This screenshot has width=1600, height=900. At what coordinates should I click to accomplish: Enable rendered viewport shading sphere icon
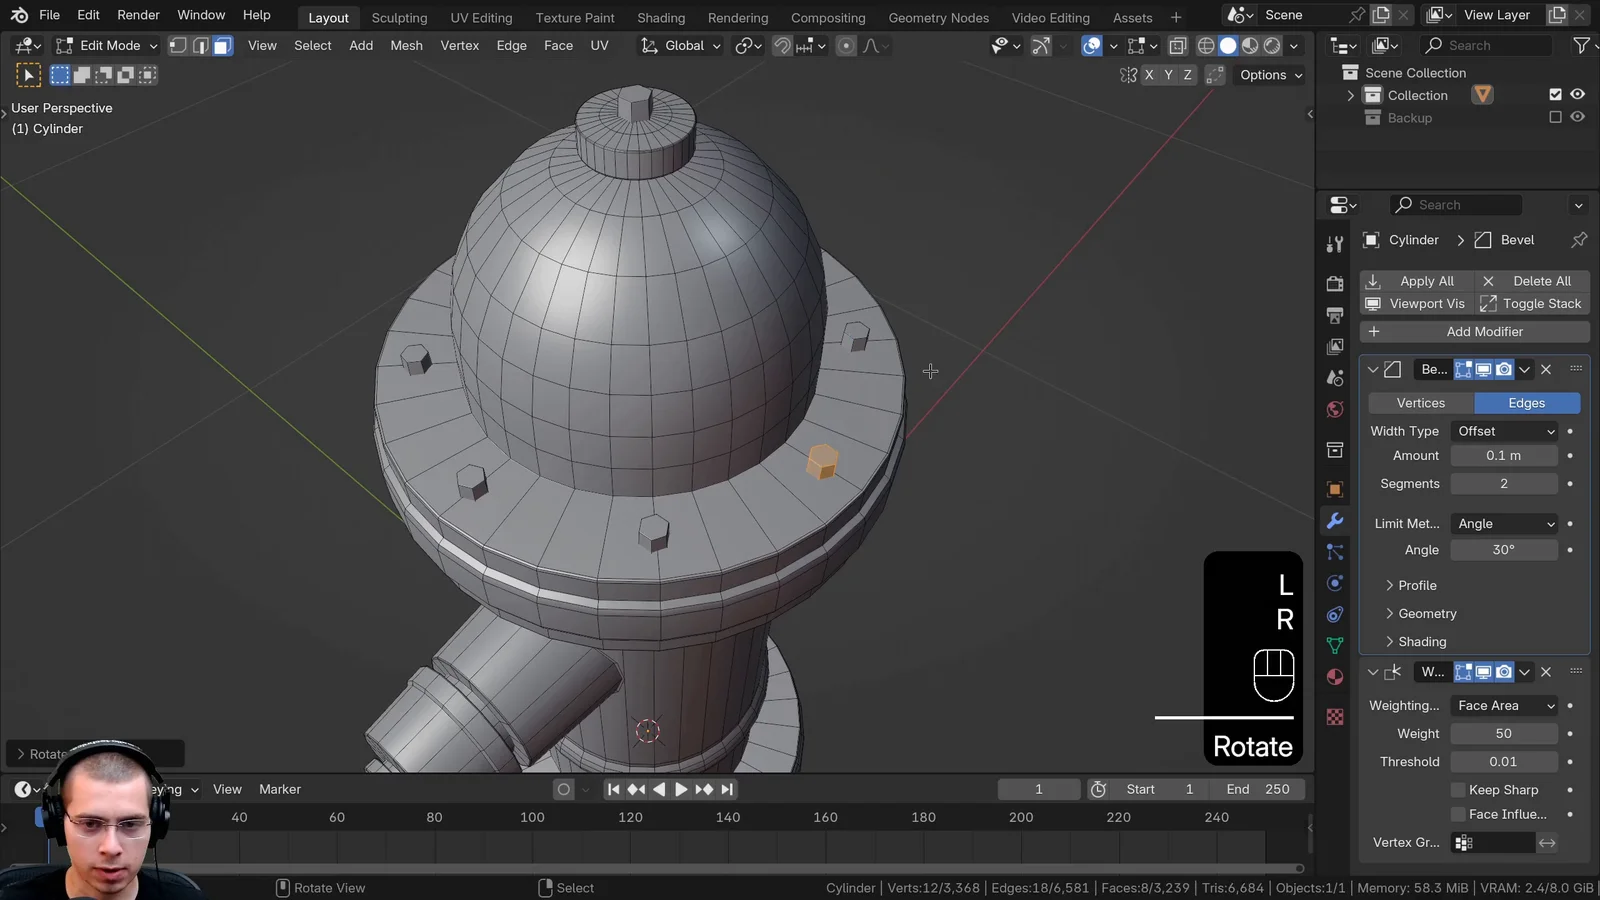point(1271,45)
